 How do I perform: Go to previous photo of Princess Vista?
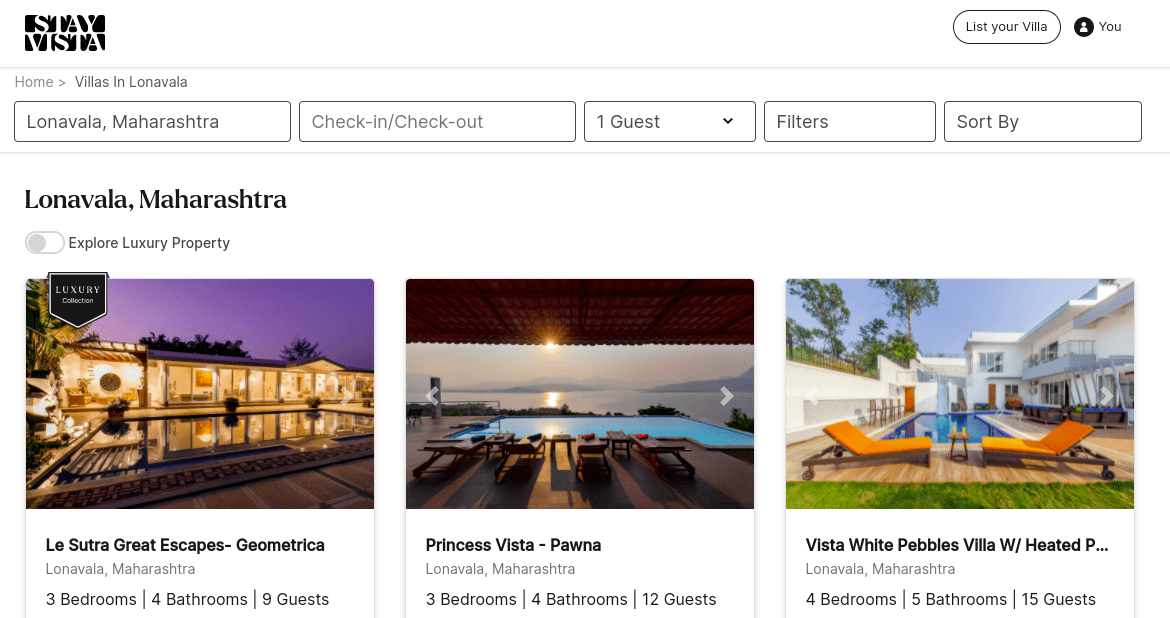432,396
